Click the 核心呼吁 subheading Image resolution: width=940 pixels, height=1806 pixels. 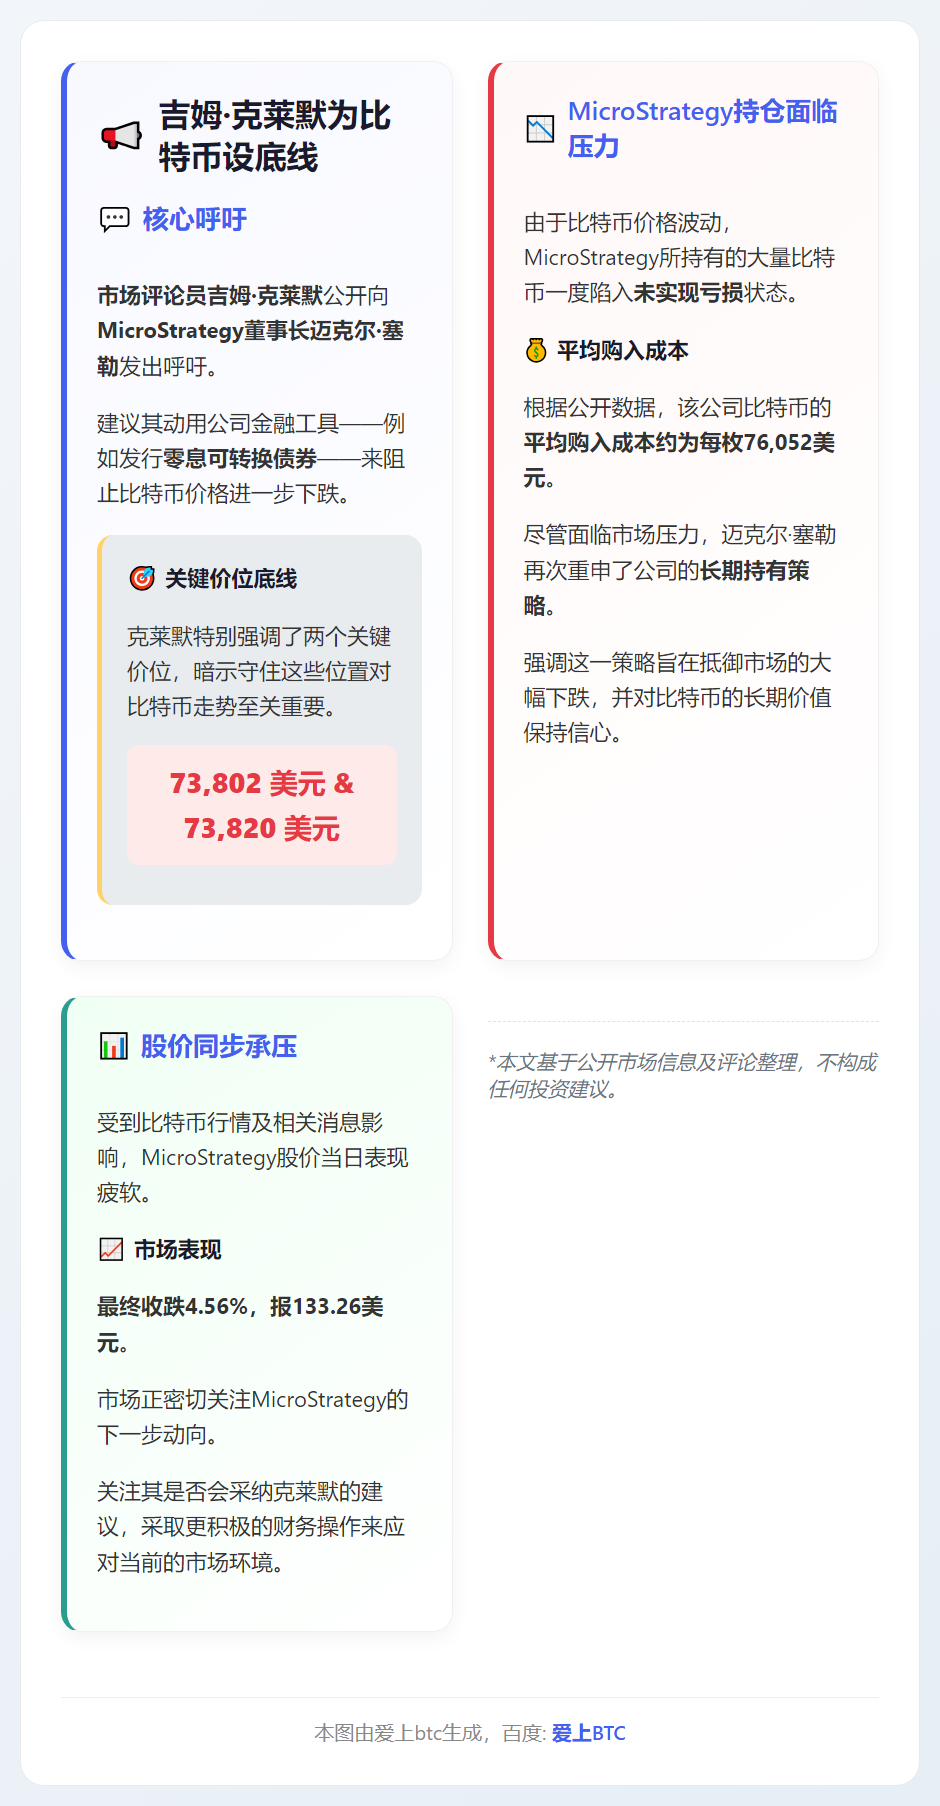tap(194, 219)
